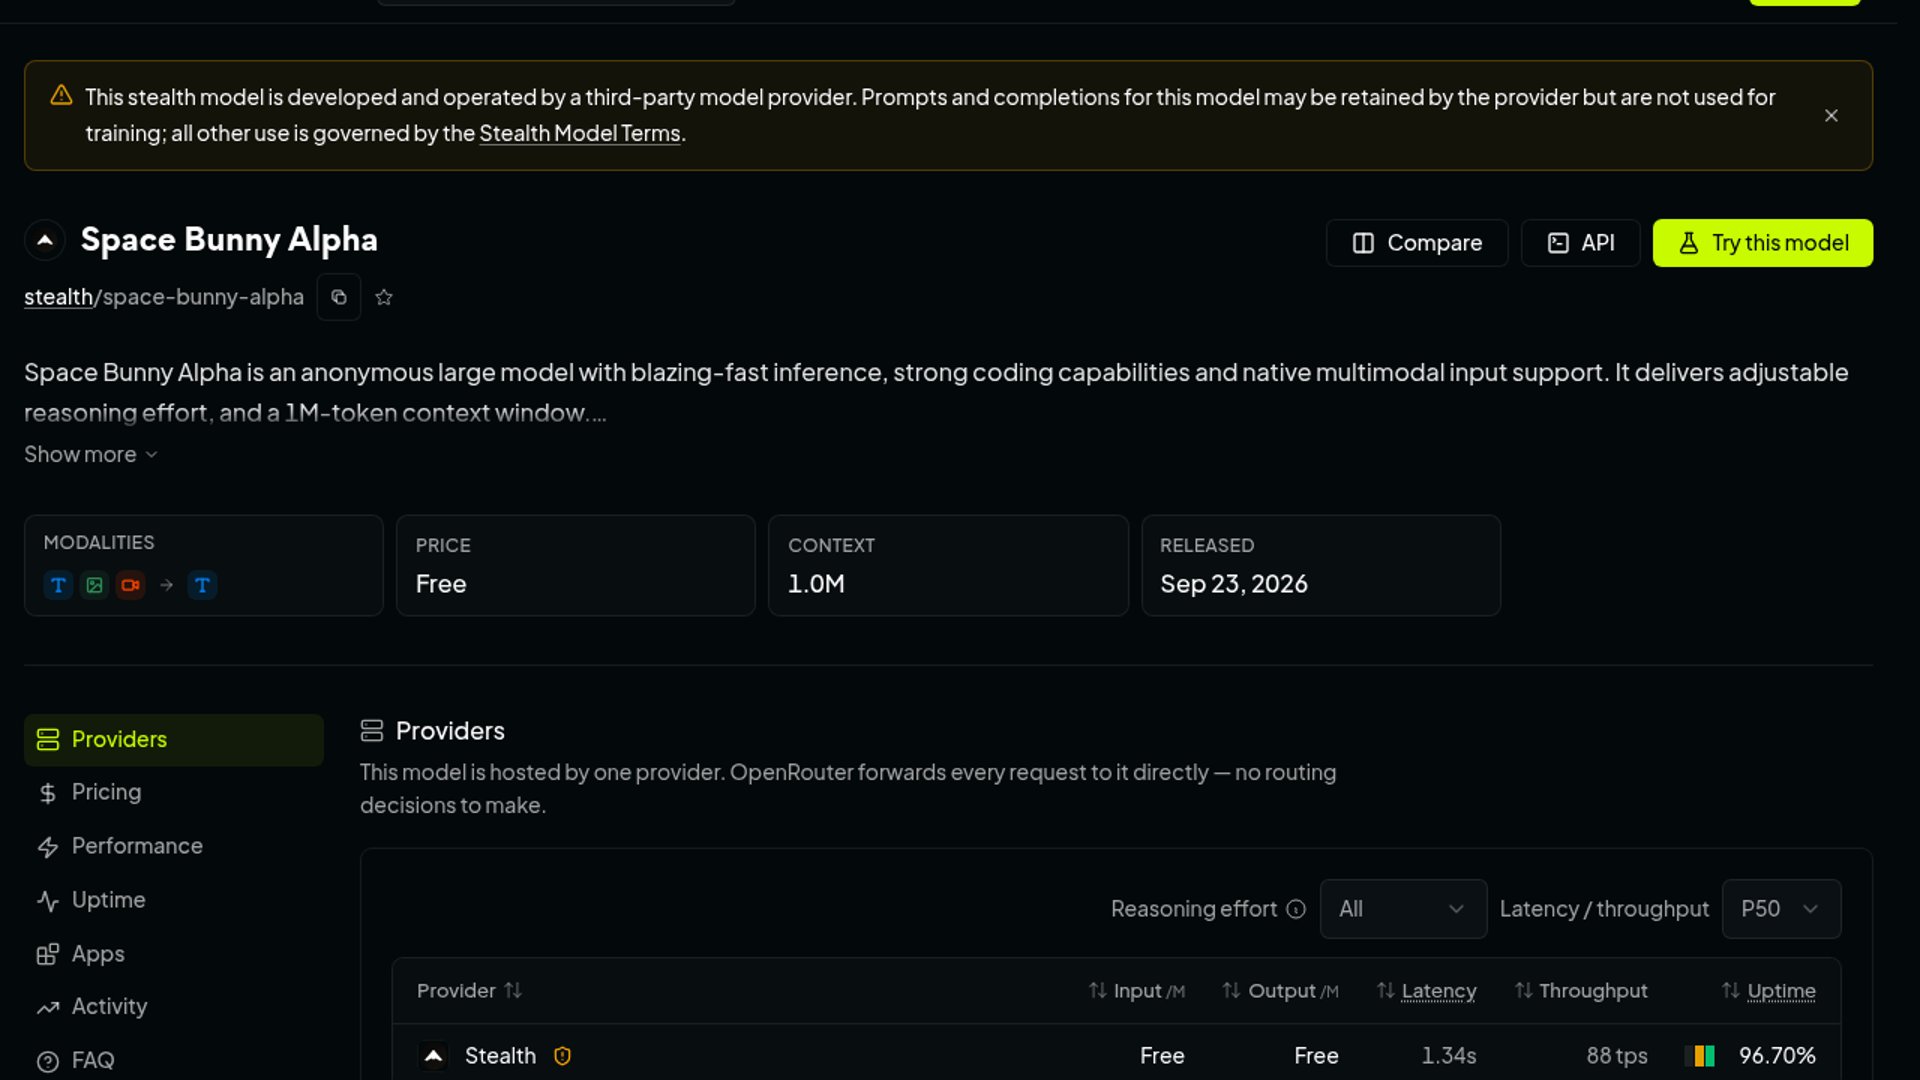Sort table by Latency column
This screenshot has height=1080, width=1920.
[x=1427, y=991]
